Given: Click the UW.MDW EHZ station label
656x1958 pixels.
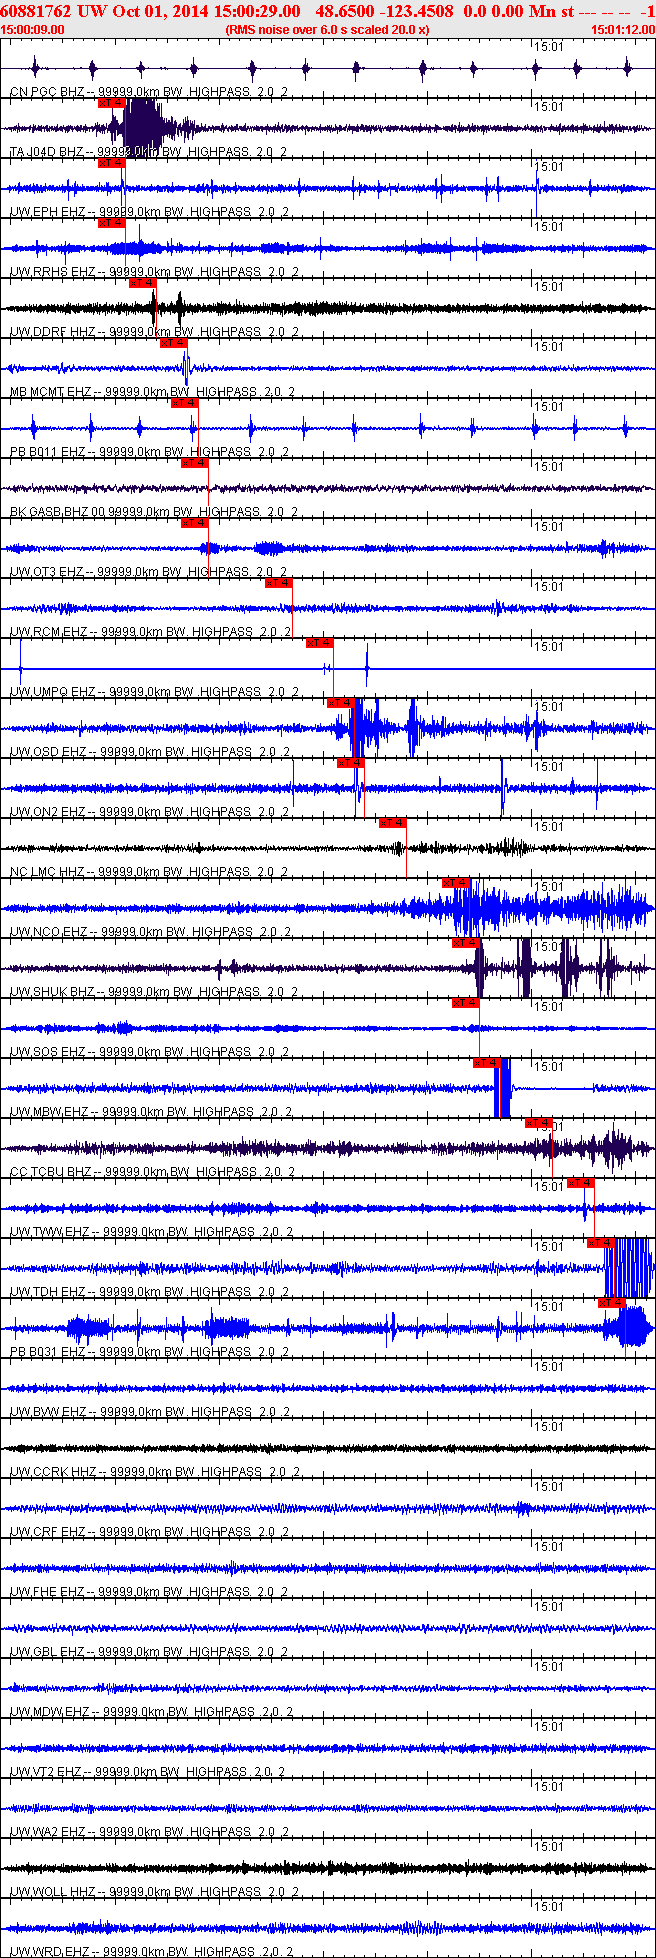Looking at the screenshot, I should (x=150, y=1712).
